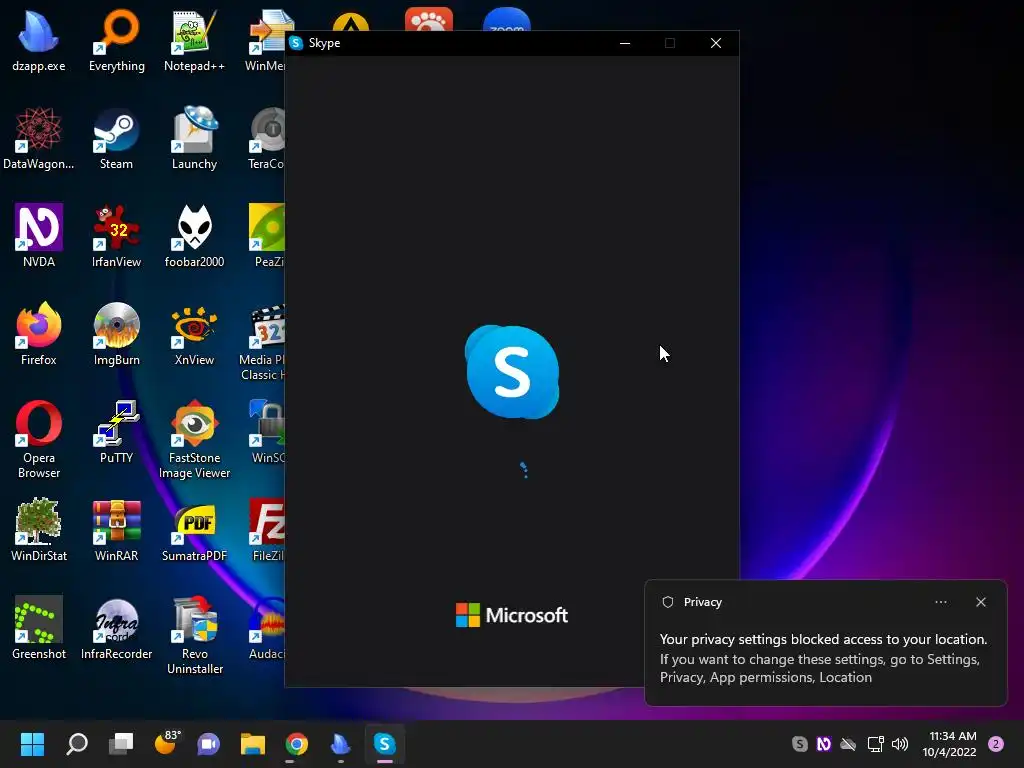This screenshot has height=768, width=1024.
Task: Open the clock showing 11:34 AM
Action: click(950, 744)
